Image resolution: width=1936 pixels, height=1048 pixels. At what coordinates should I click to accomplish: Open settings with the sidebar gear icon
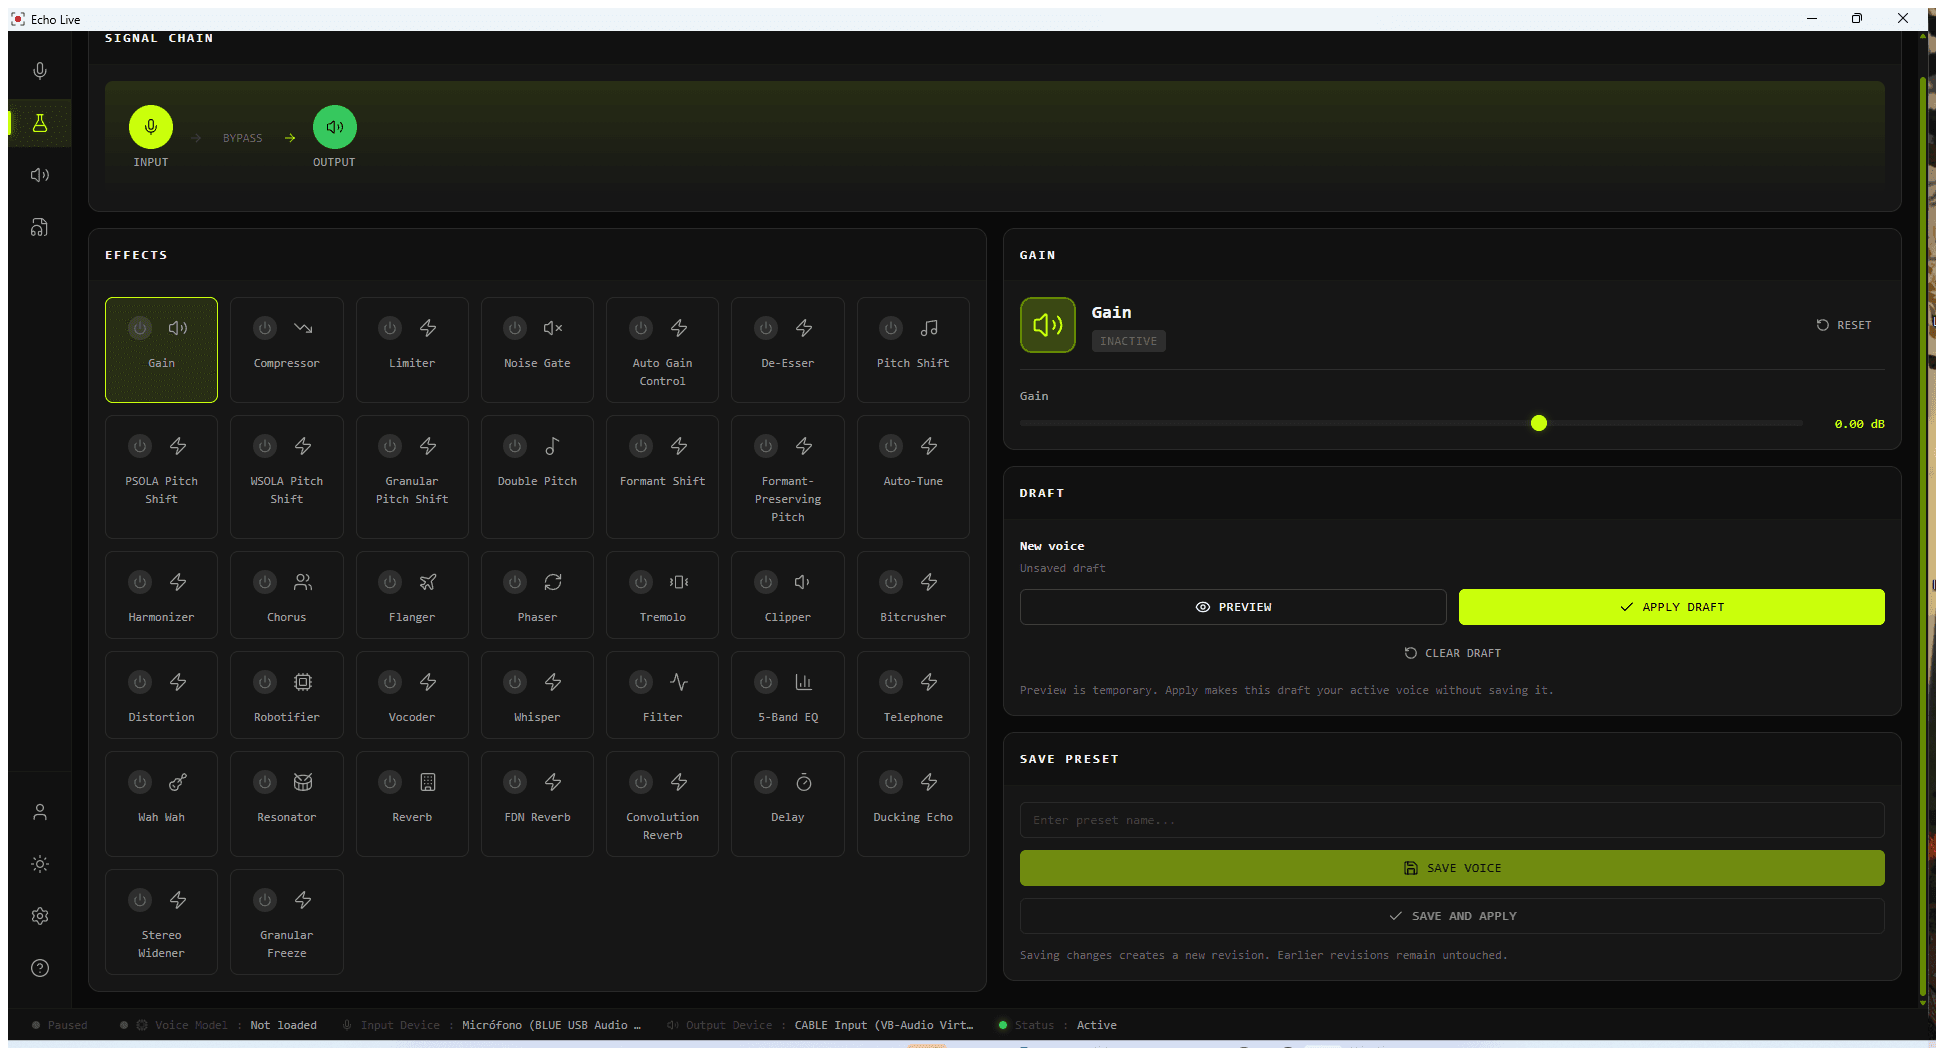pyautogui.click(x=40, y=916)
